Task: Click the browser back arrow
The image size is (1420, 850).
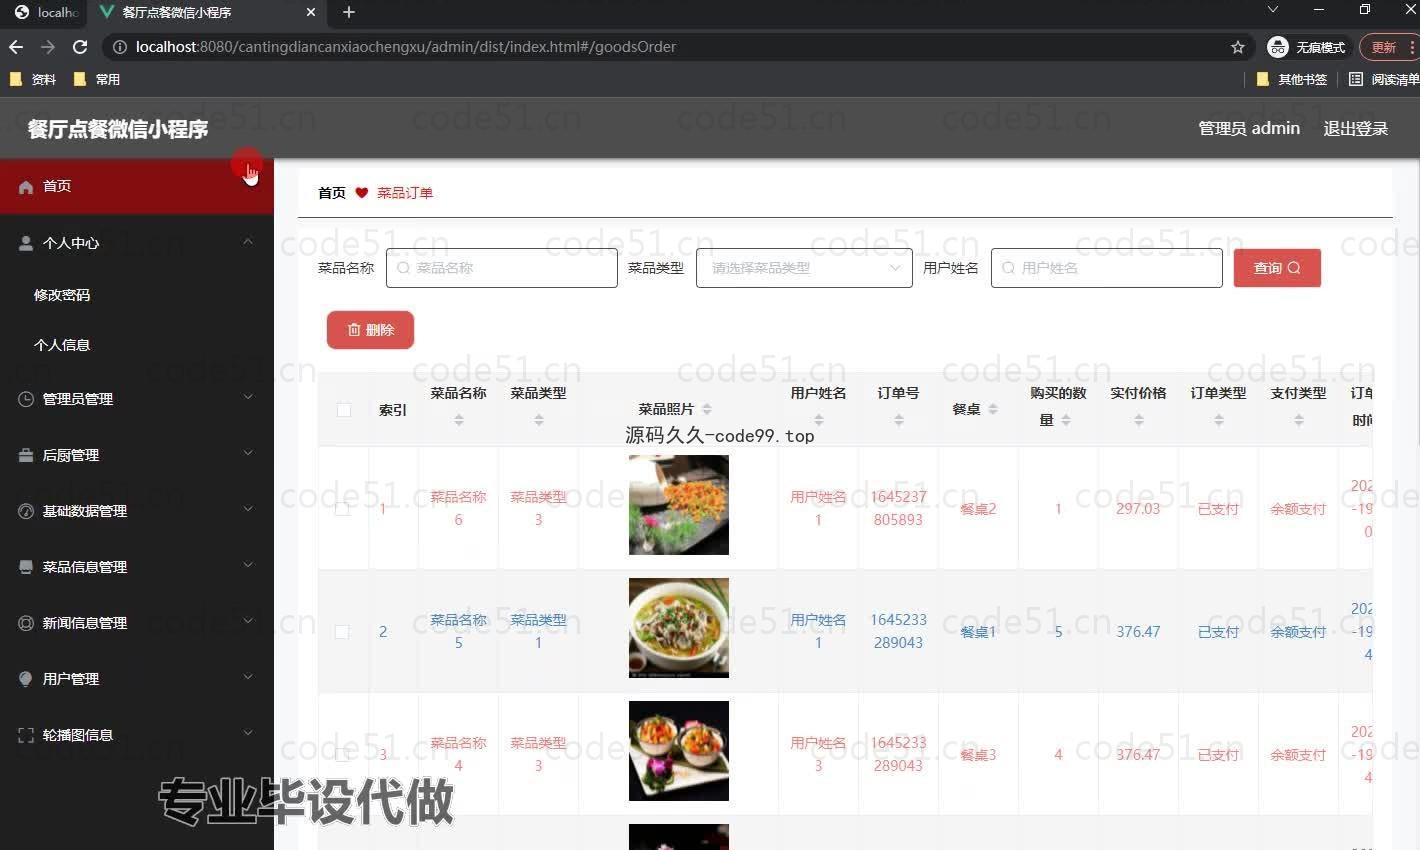Action: [16, 47]
